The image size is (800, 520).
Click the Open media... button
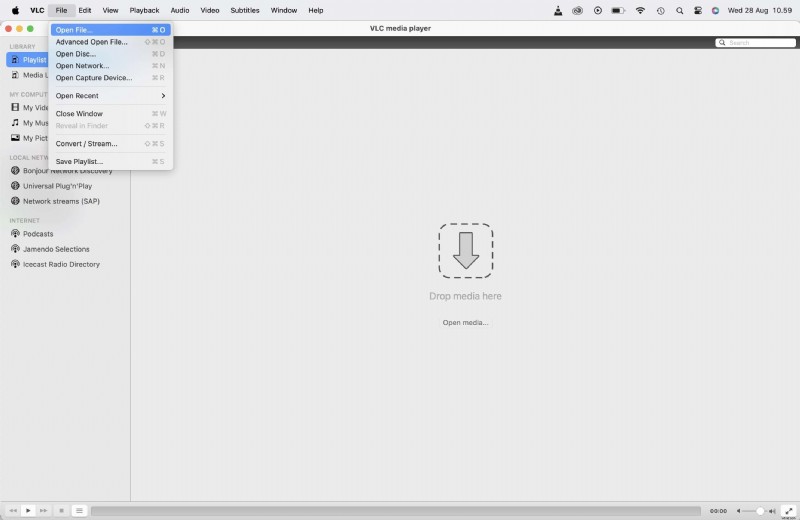pos(465,323)
